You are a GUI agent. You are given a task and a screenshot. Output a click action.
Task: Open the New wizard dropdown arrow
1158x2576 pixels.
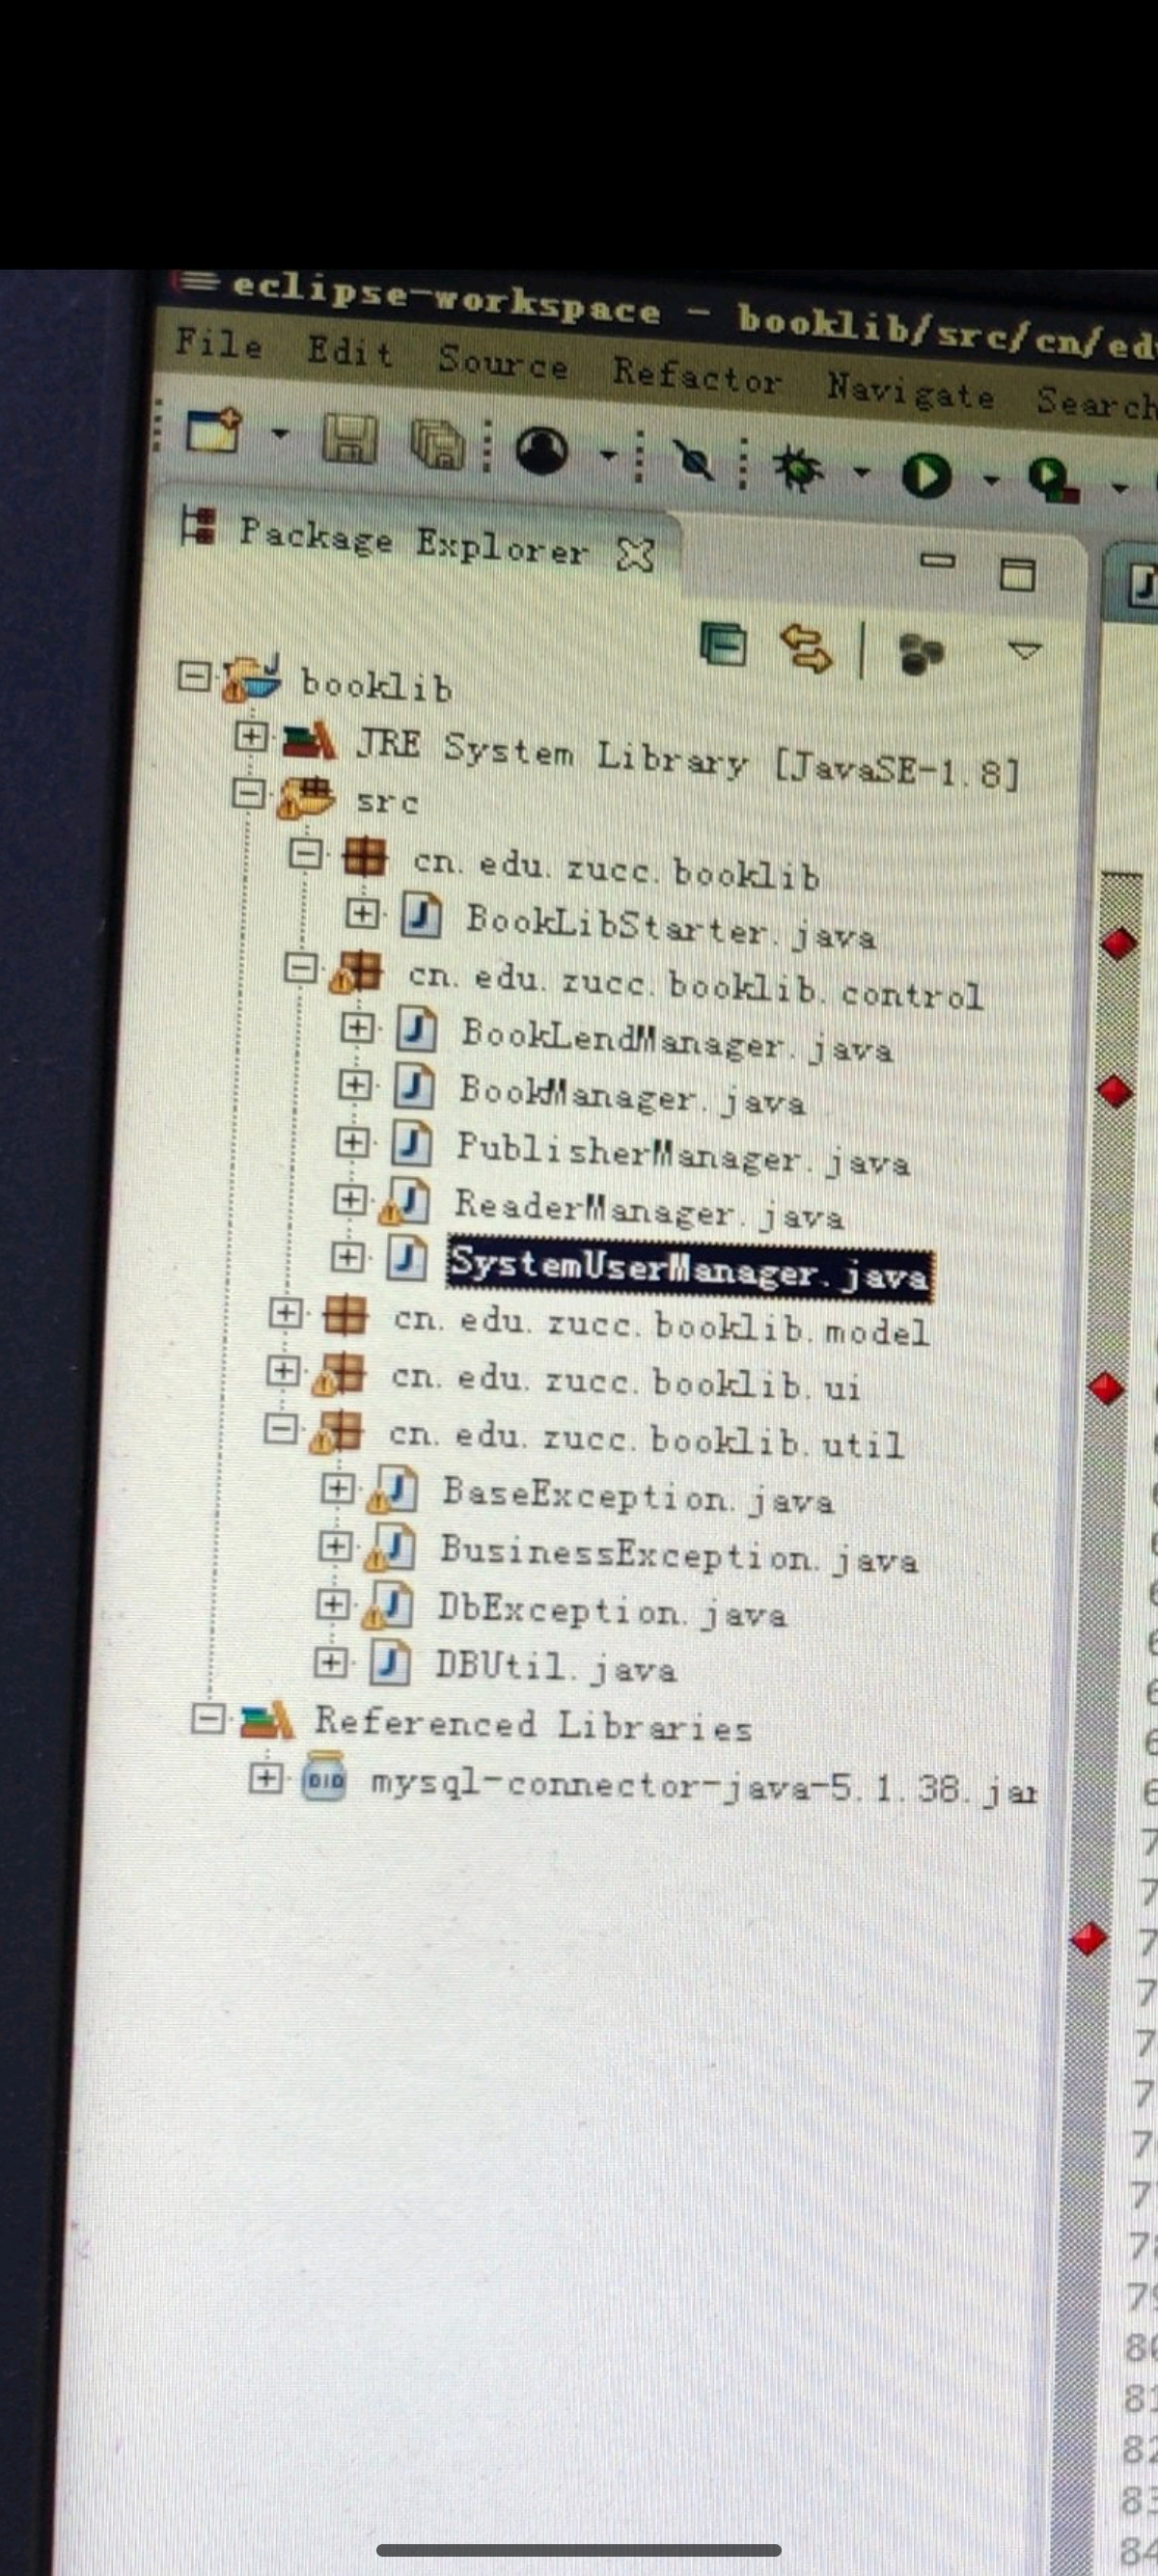tap(279, 435)
